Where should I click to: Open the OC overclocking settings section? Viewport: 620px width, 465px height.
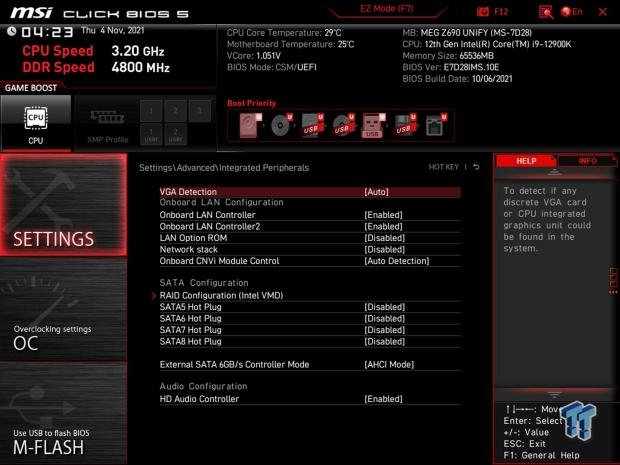(64, 310)
